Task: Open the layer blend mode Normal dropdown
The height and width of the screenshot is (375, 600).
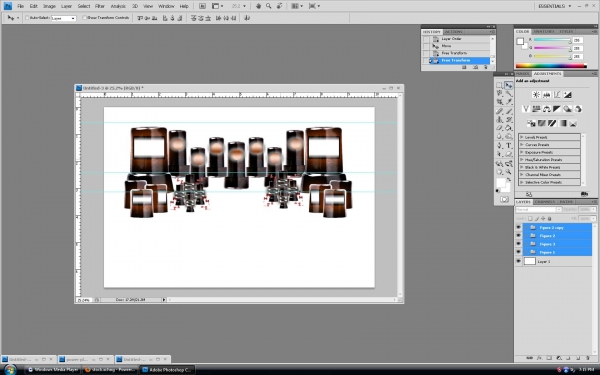Action: pyautogui.click(x=538, y=210)
